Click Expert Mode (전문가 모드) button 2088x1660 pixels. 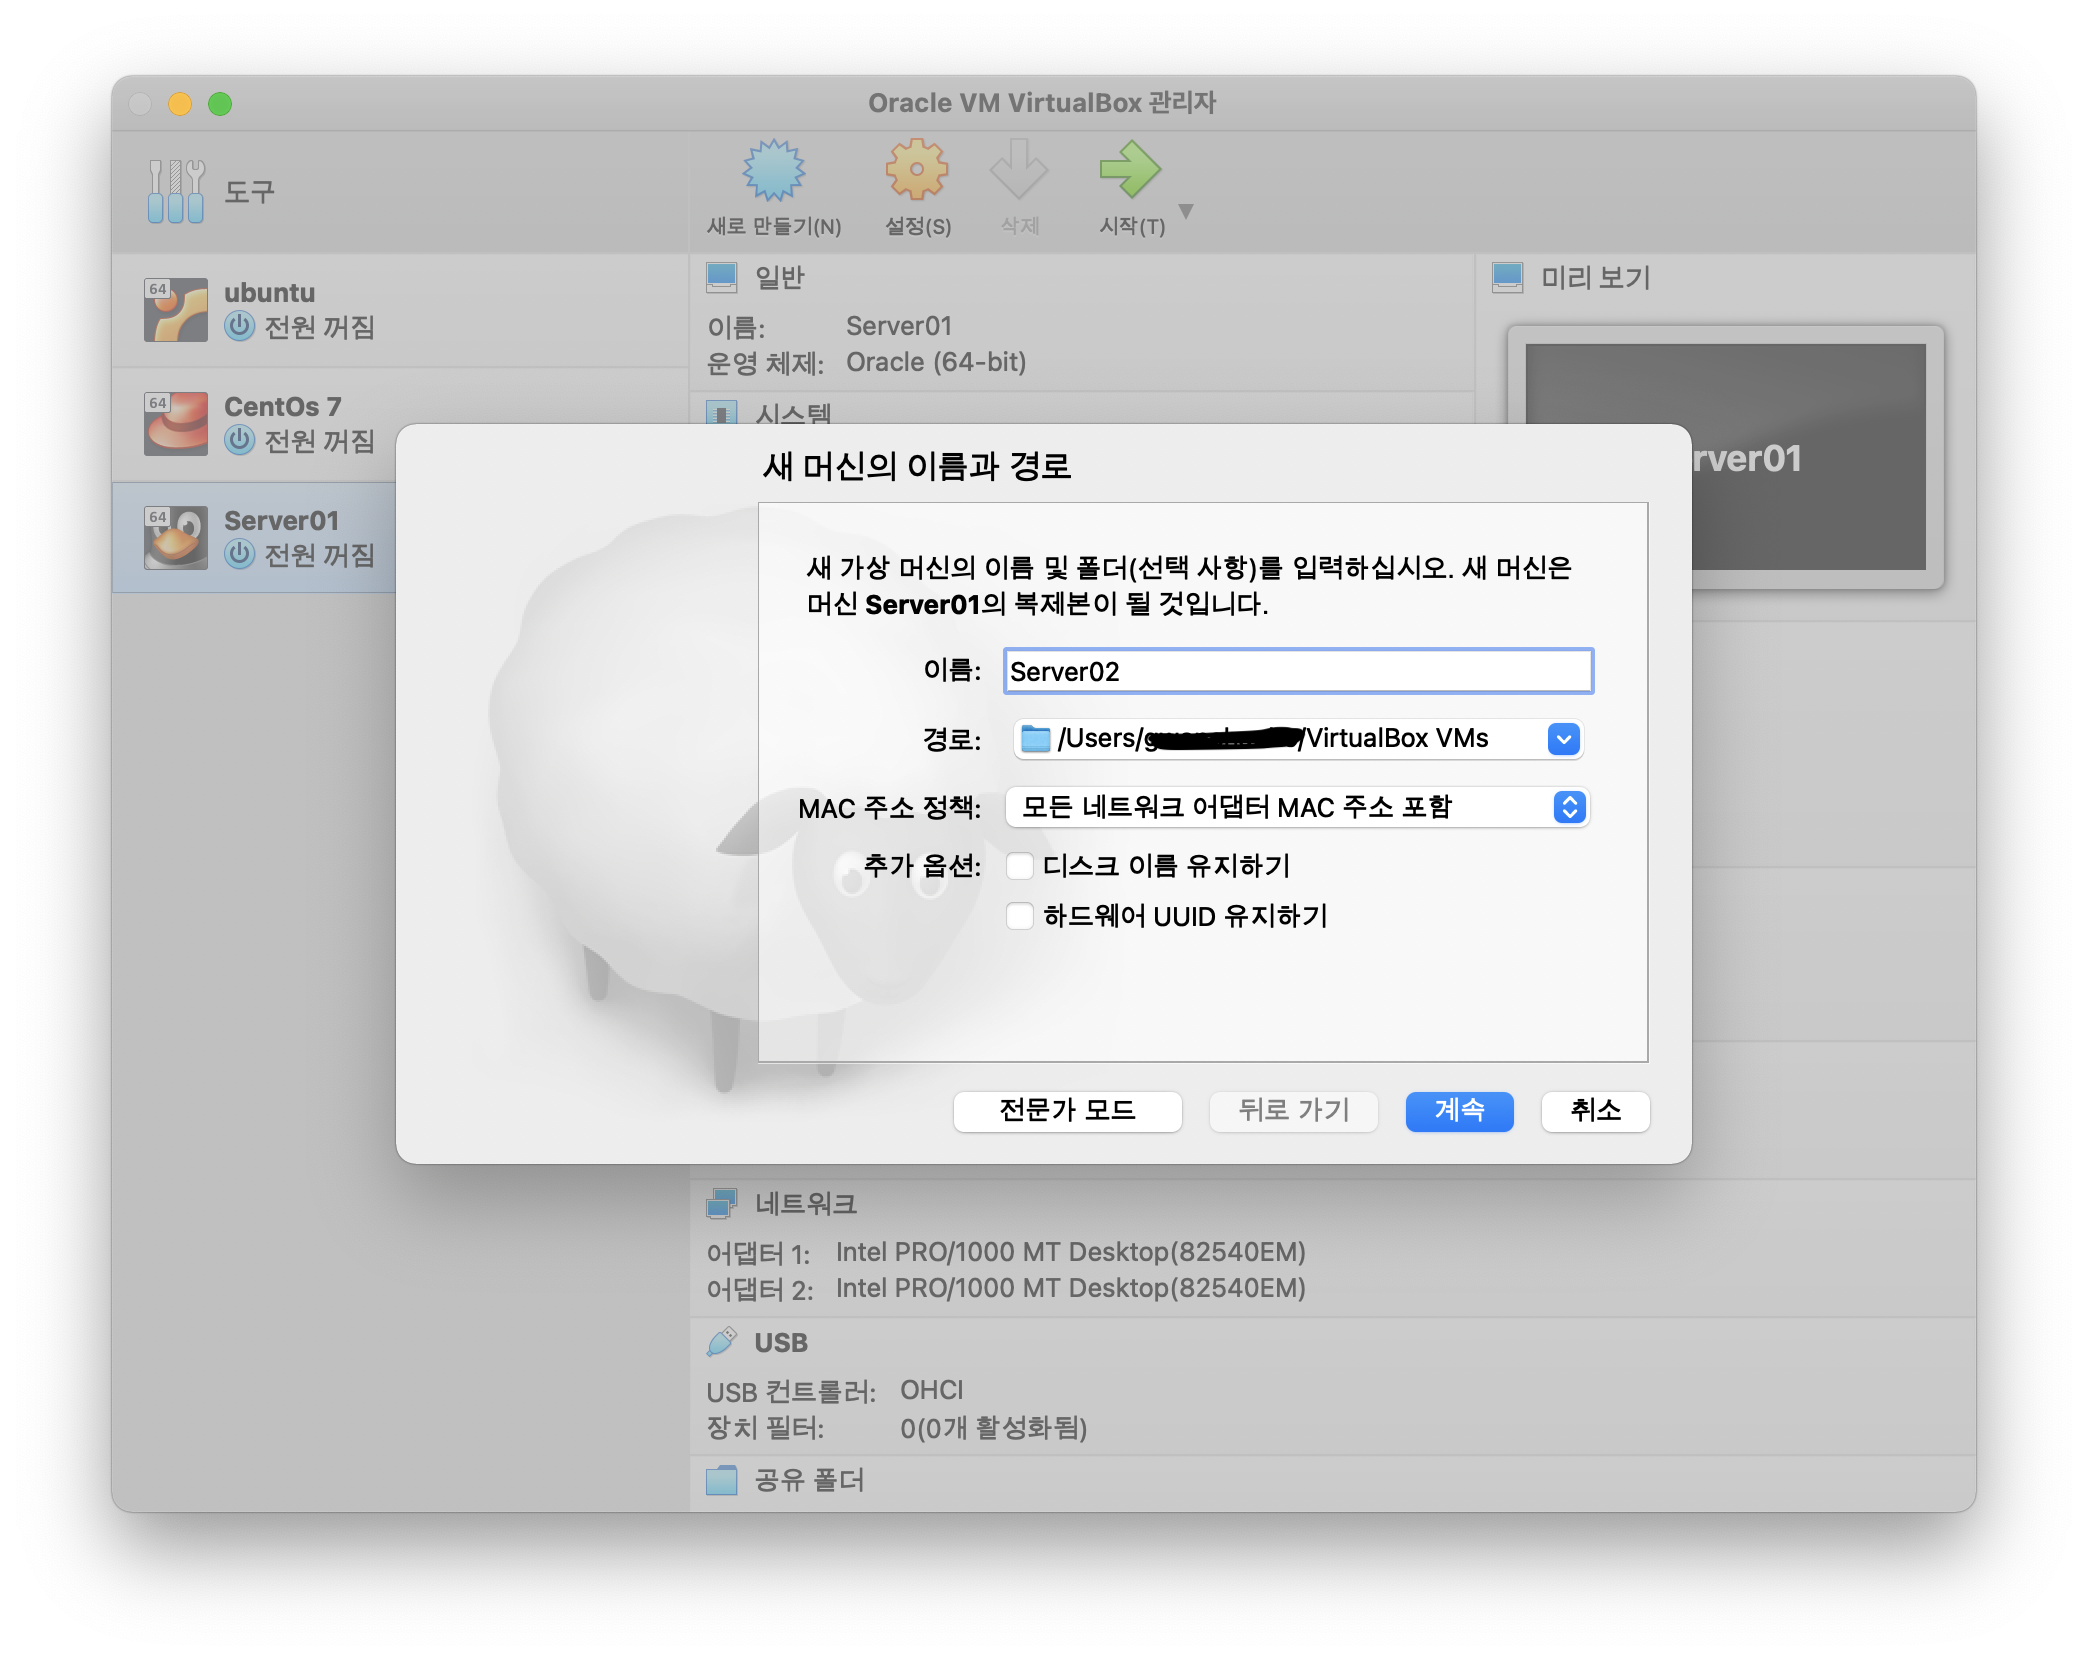pos(1067,1111)
